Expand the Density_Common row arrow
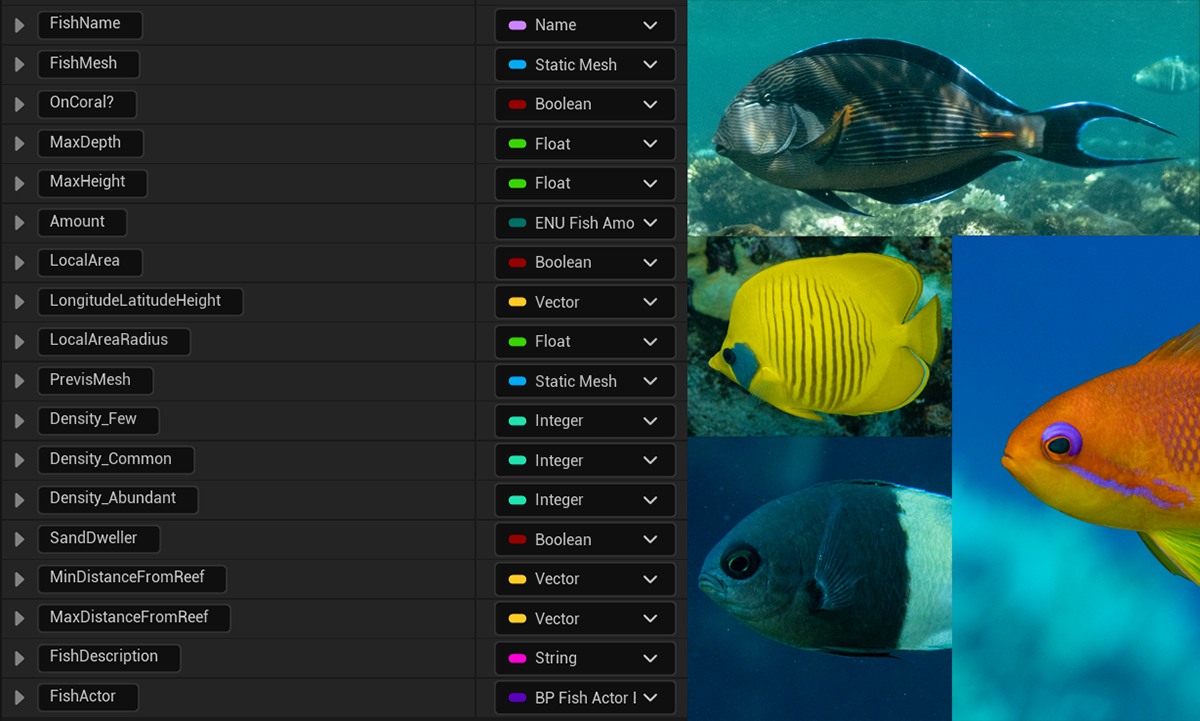Image resolution: width=1200 pixels, height=721 pixels. [19, 460]
